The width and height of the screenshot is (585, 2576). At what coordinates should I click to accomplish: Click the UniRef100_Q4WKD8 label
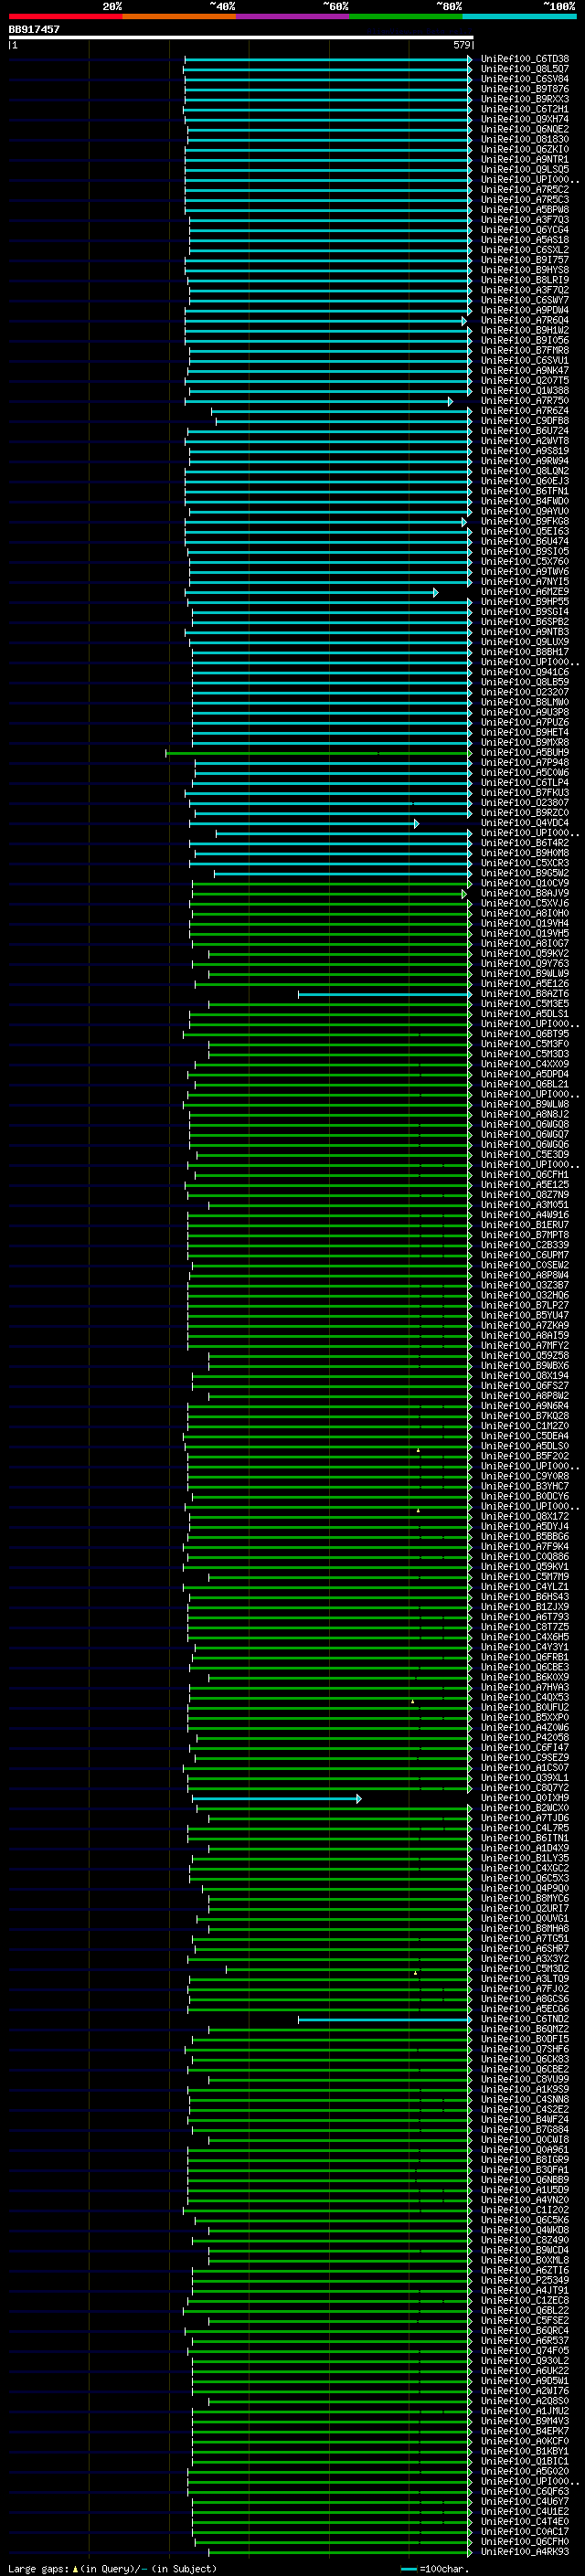[x=525, y=2230]
